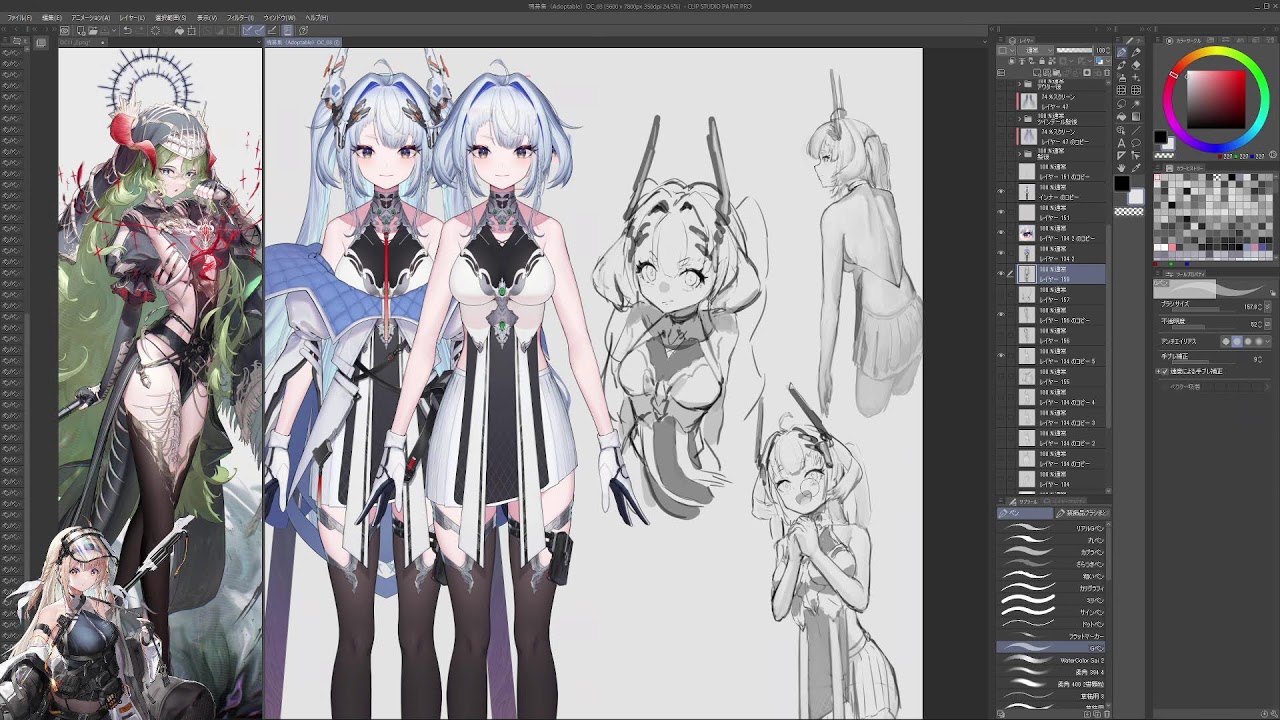Show the hidden レイヤー 157 layer

pyautogui.click(x=1001, y=294)
